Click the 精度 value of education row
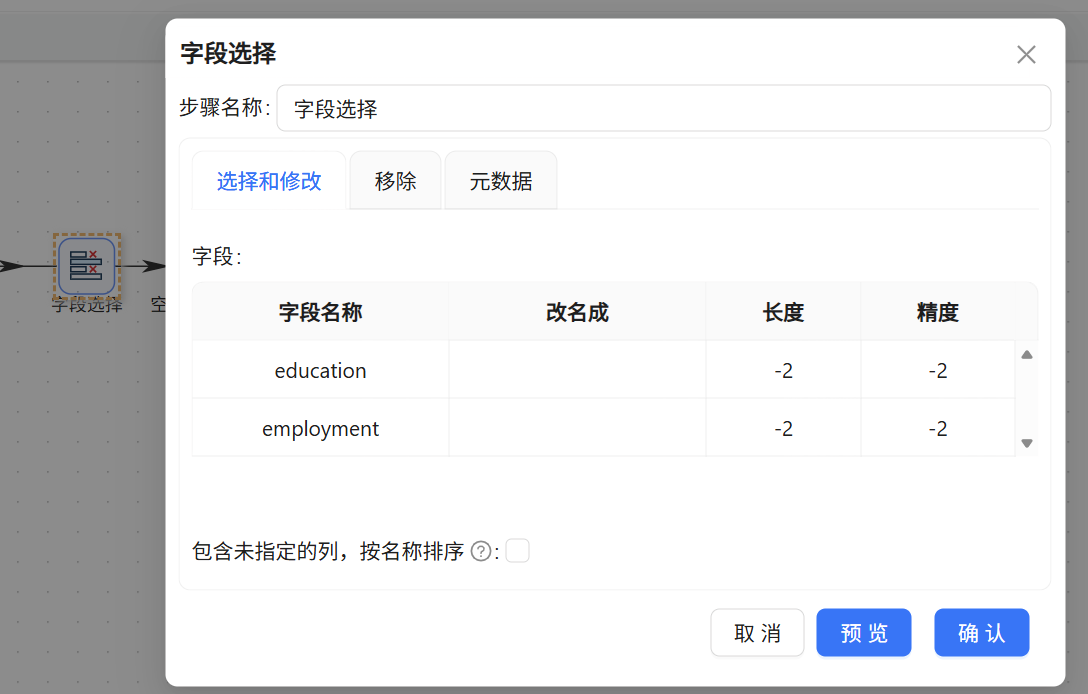 point(938,370)
